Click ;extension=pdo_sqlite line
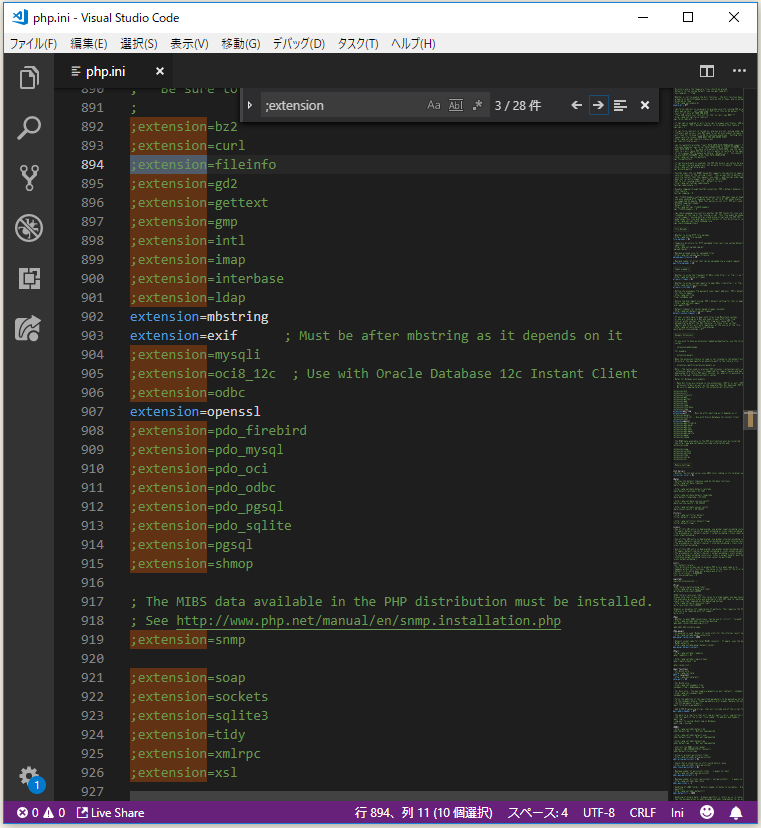Viewport: 761px width, 828px height. 211,525
